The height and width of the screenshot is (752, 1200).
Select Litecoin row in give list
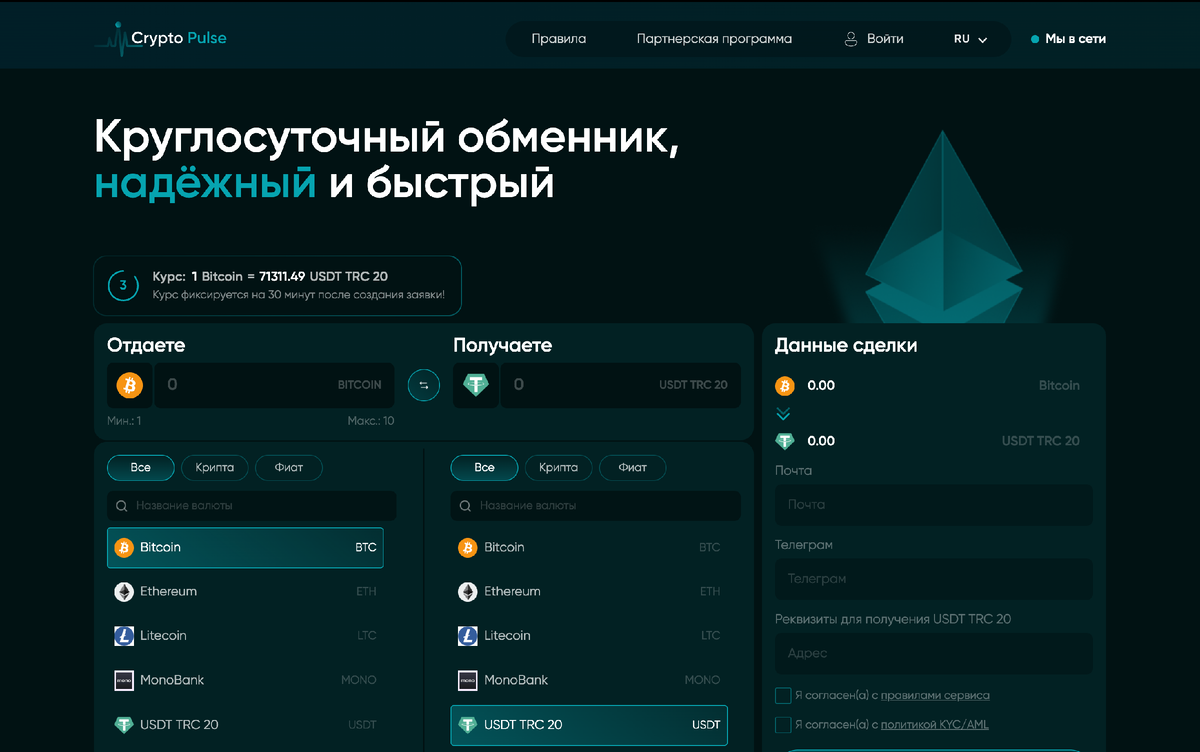coord(245,636)
